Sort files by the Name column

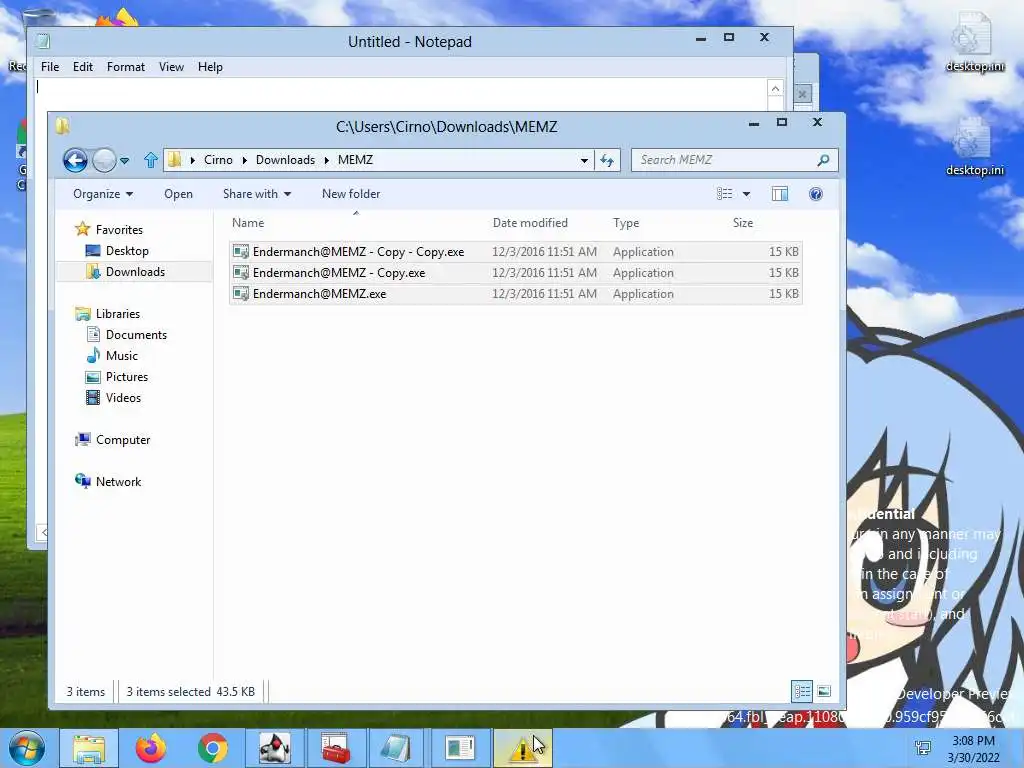click(x=248, y=223)
